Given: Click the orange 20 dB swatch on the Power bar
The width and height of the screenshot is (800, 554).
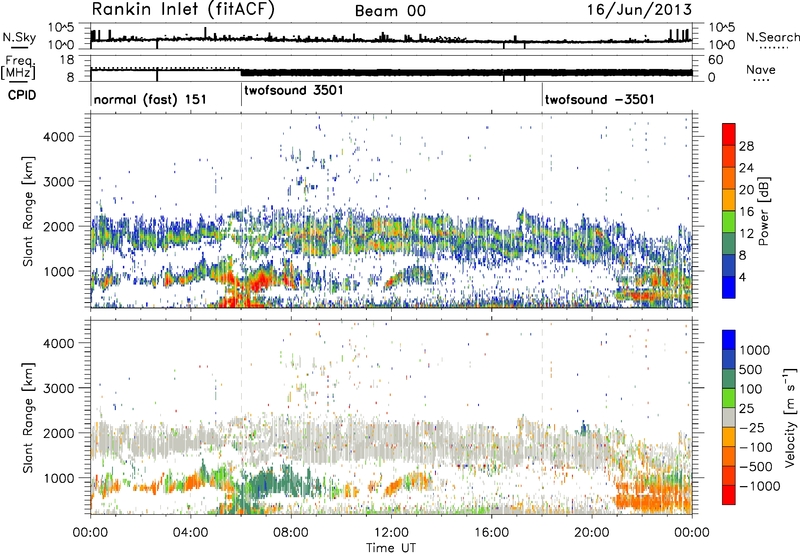Looking at the screenshot, I should pos(729,178).
